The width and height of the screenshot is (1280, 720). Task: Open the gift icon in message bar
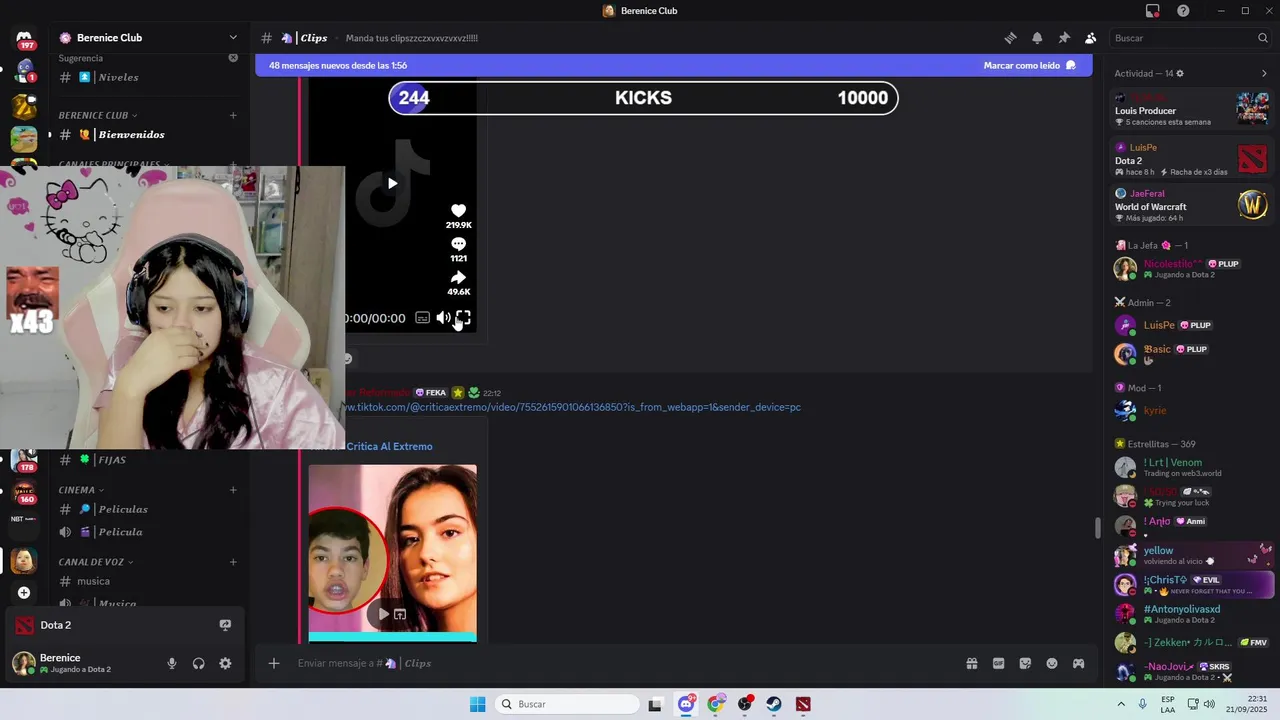[971, 663]
